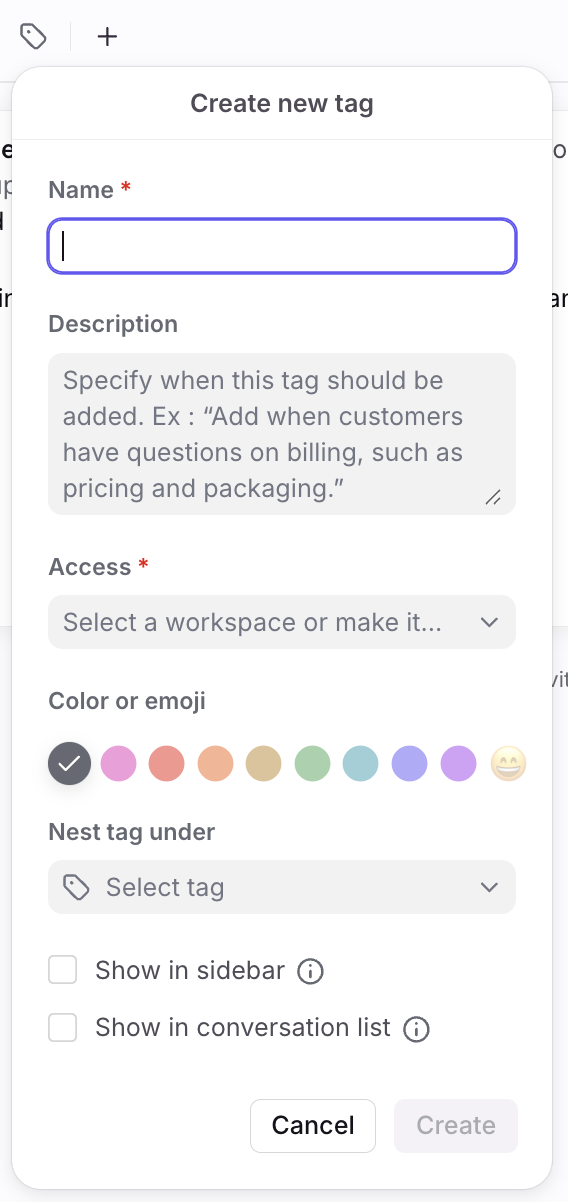
Task: Click the Cancel button
Action: click(x=313, y=1126)
